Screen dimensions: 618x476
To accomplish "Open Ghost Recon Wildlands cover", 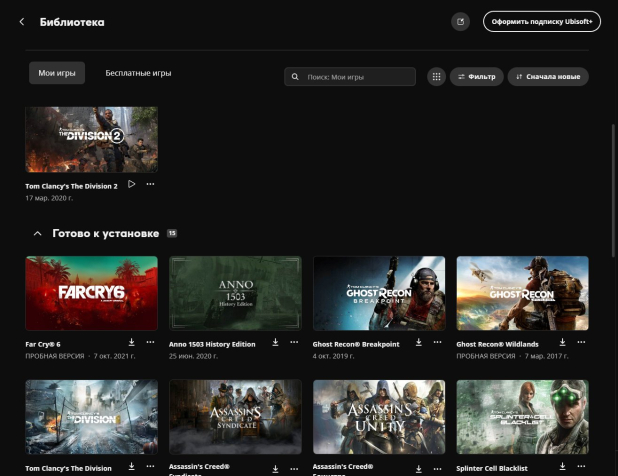I will (523, 293).
